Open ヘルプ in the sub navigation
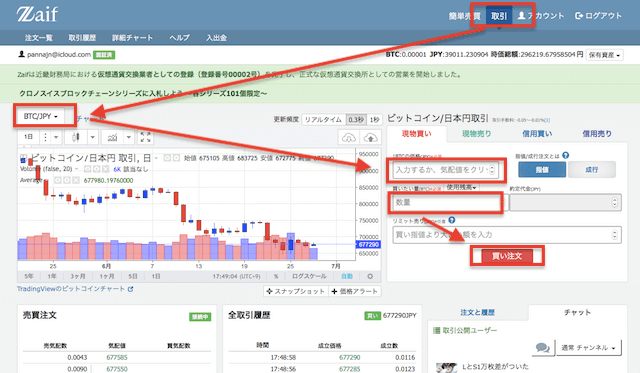The height and width of the screenshot is (373, 640). tap(180, 38)
